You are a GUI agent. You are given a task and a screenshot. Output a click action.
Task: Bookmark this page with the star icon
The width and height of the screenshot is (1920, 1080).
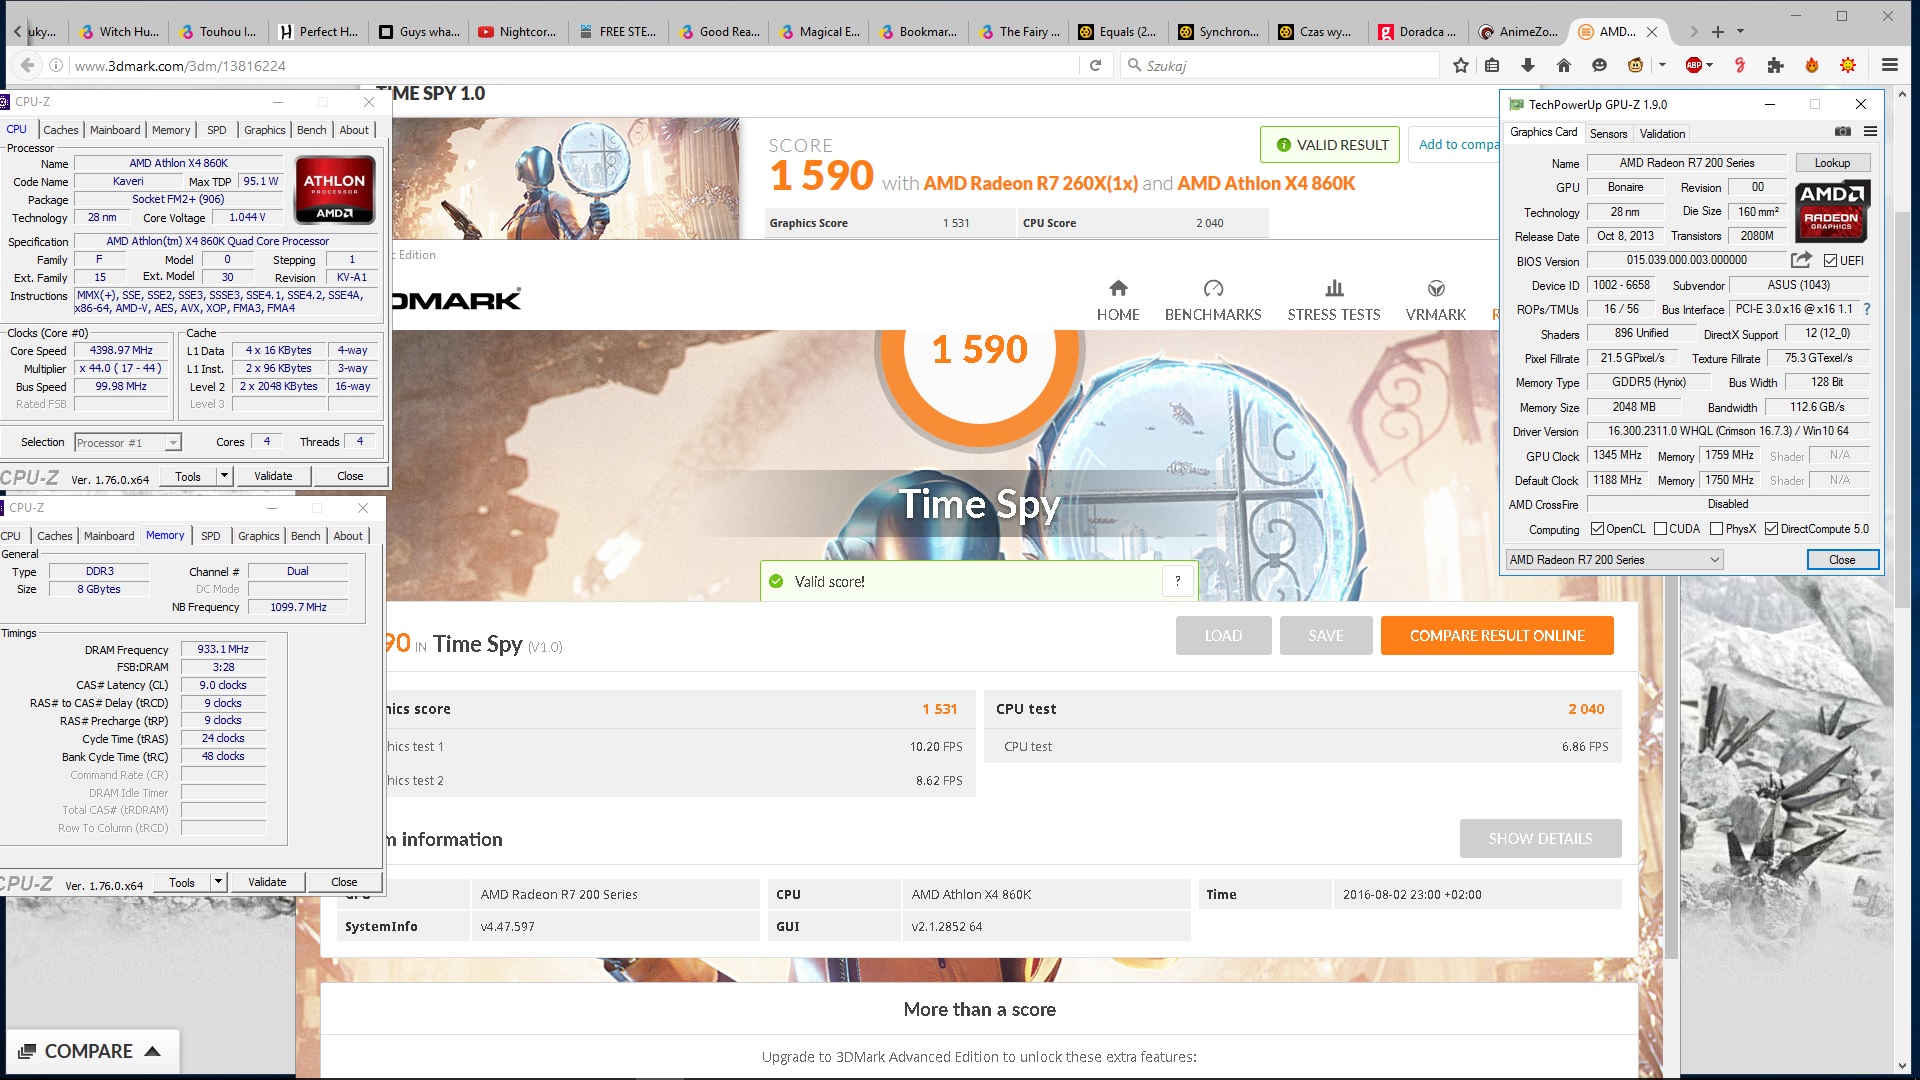click(x=1461, y=65)
